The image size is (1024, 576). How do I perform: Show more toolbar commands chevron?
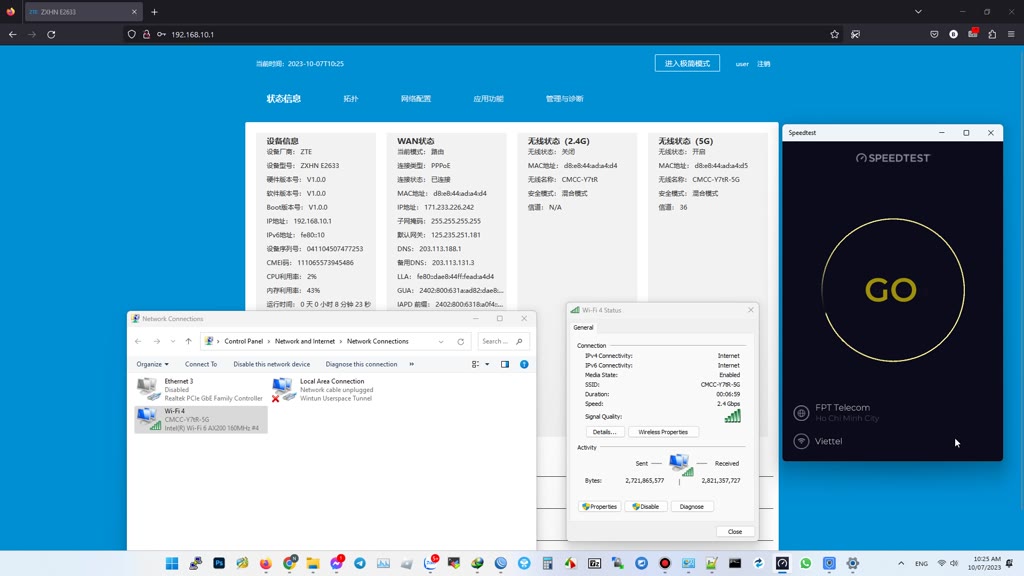(411, 364)
